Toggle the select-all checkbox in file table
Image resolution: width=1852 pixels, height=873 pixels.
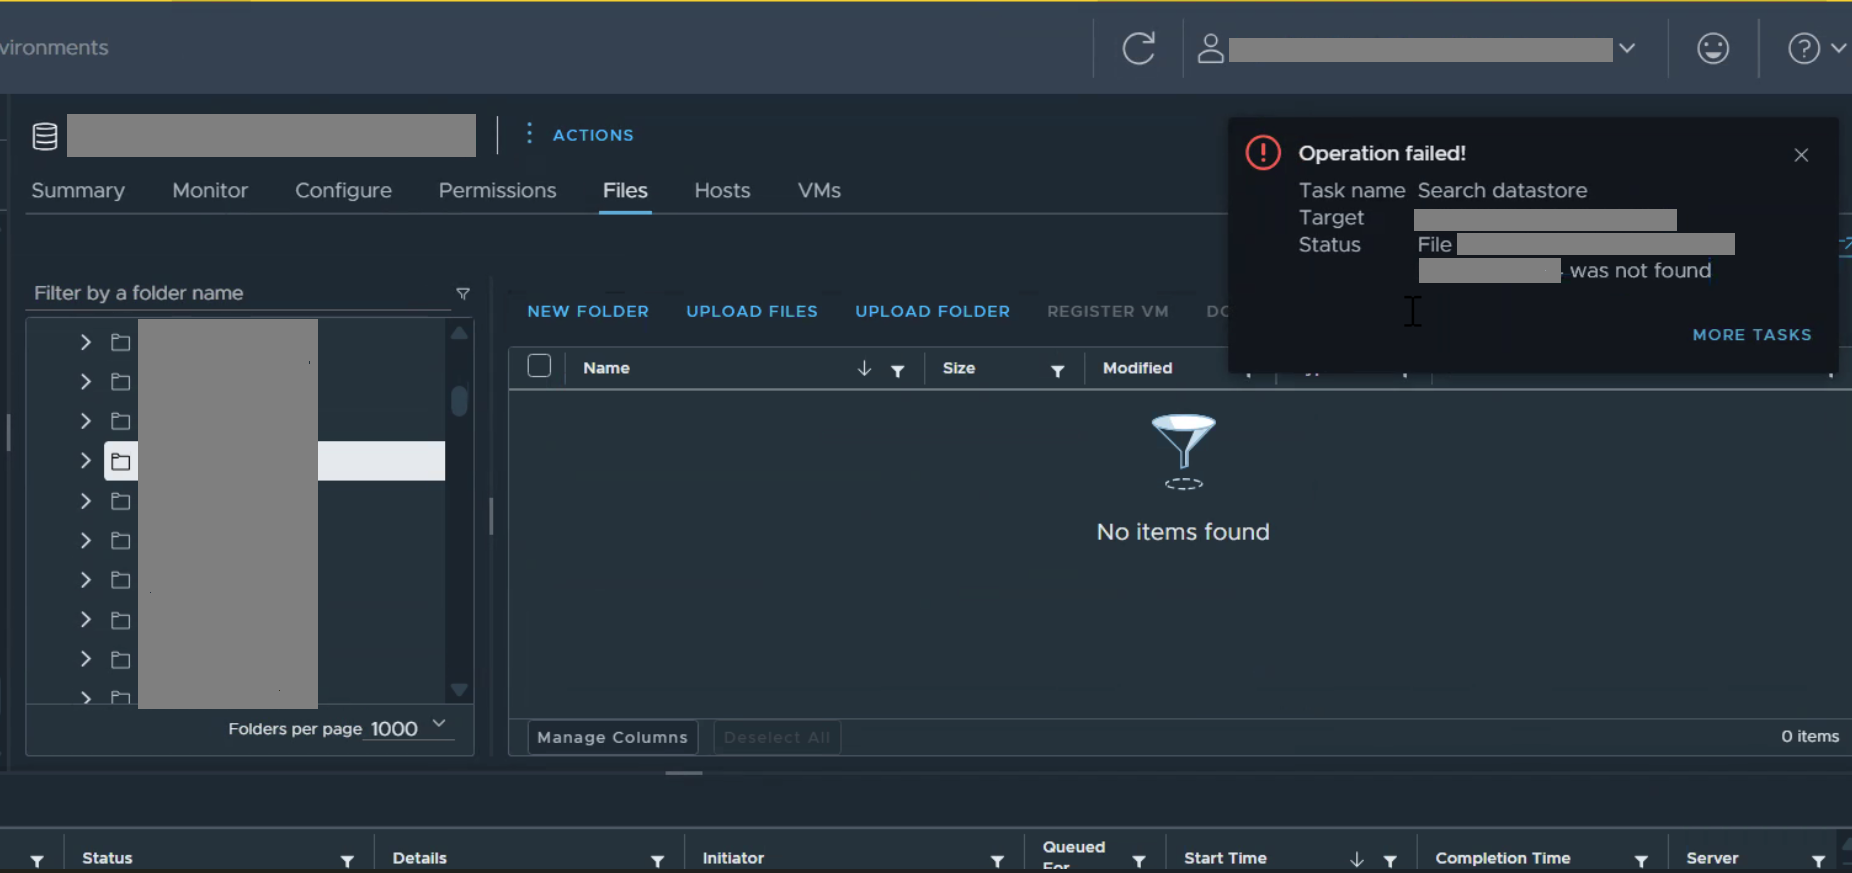[539, 367]
